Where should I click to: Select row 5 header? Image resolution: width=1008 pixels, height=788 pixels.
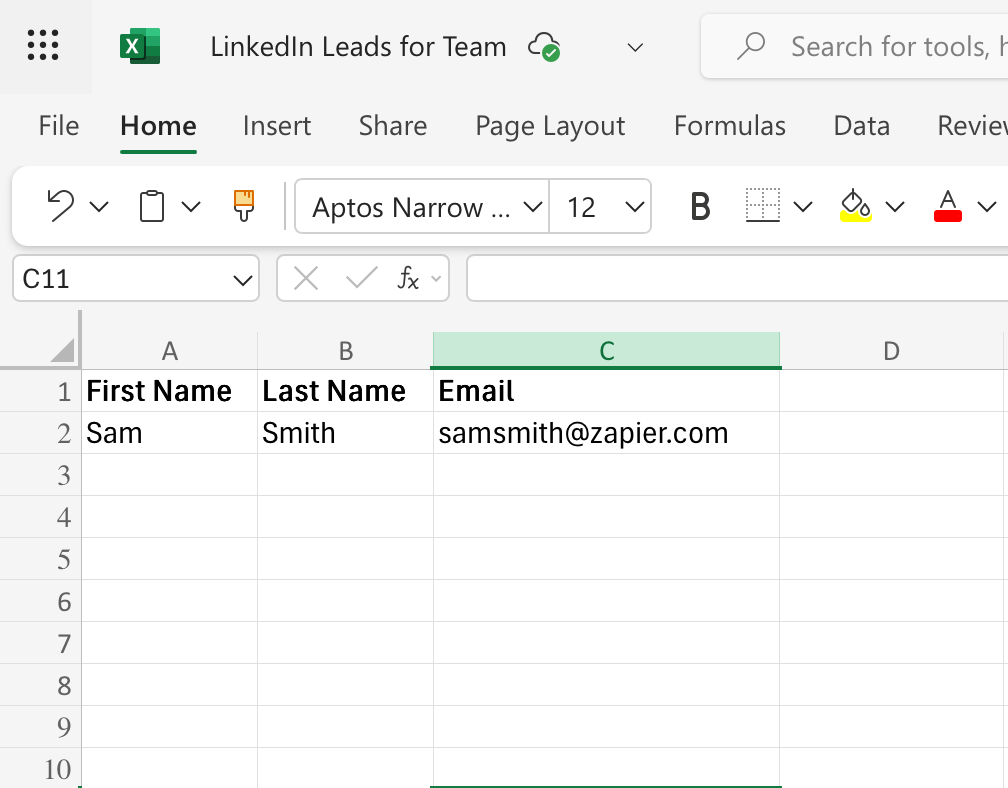(x=40, y=559)
